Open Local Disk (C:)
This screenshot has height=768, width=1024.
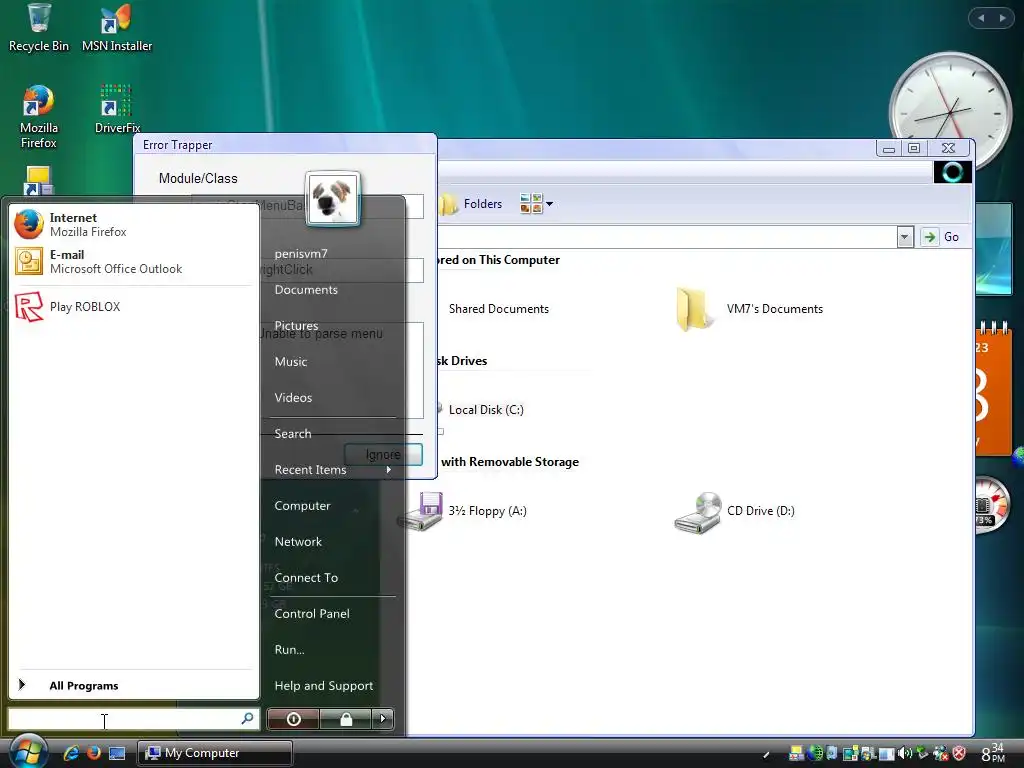(x=486, y=409)
